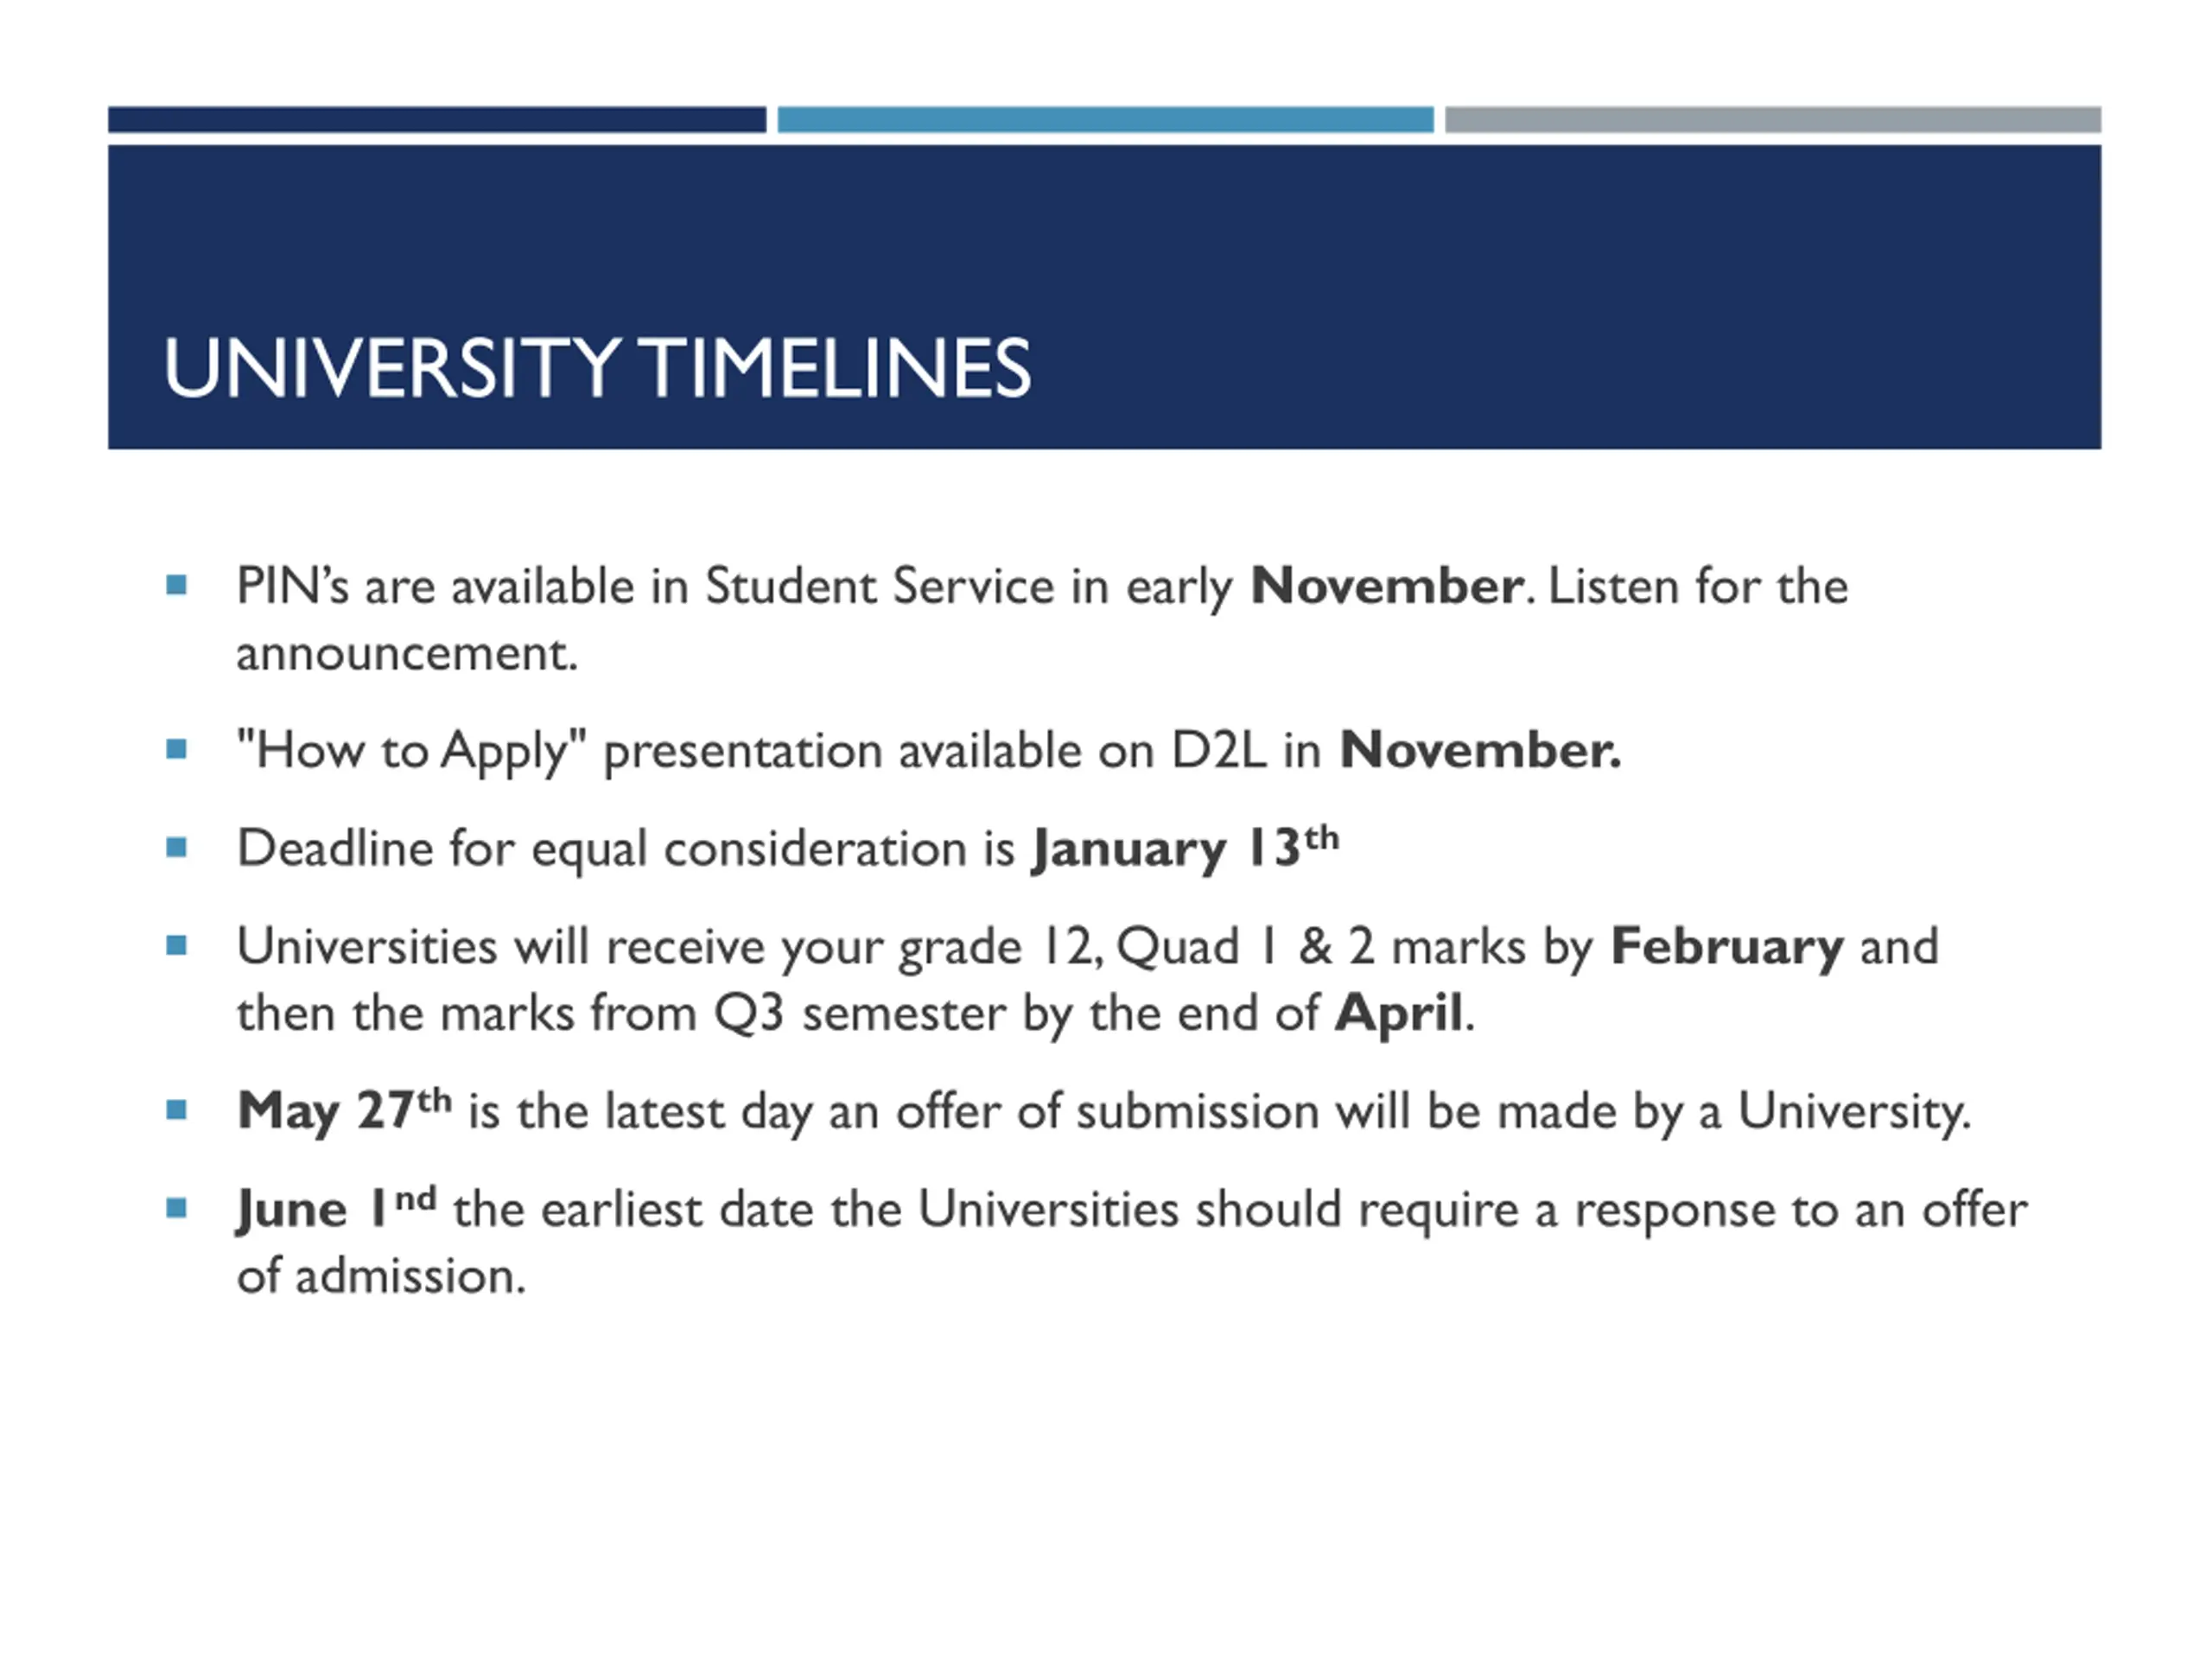Click the bullet beside Universities will receive line
Viewport: 2212px width, 1659px height.
pos(177,945)
